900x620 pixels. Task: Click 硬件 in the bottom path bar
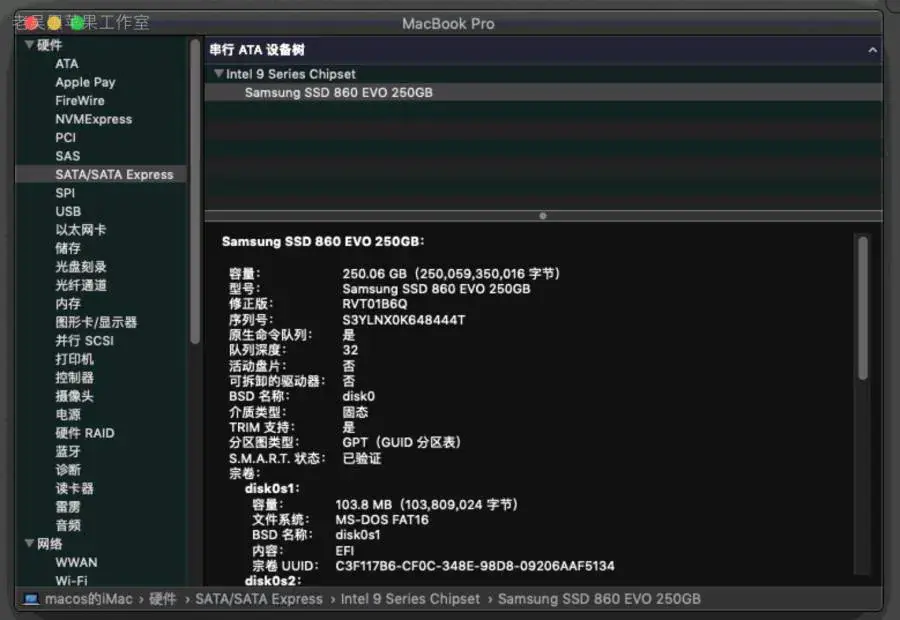162,599
